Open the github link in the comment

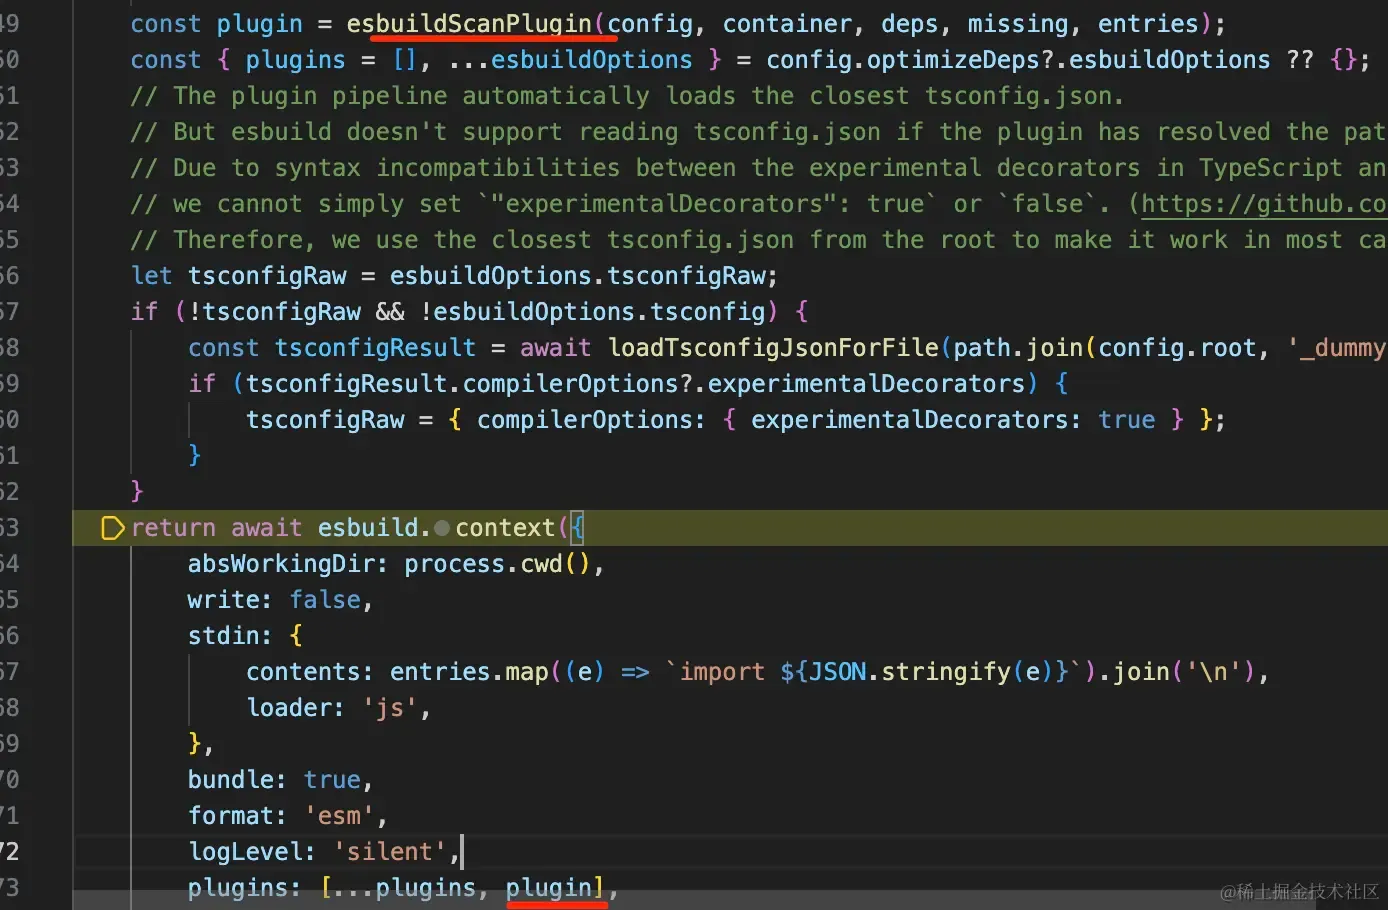1263,204
